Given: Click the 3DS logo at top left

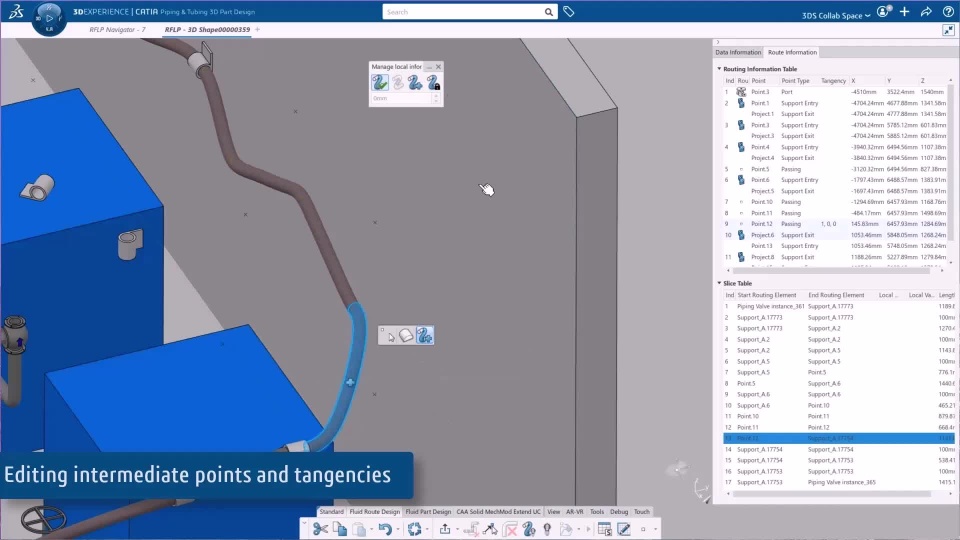Looking at the screenshot, I should click(x=16, y=11).
